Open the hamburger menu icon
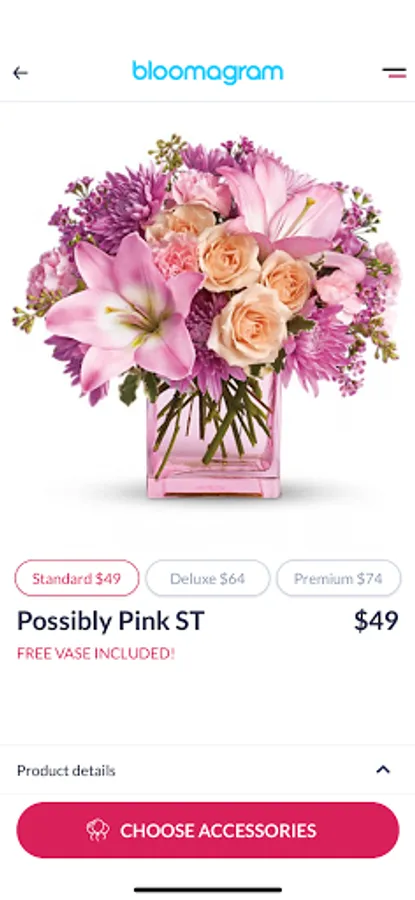 coord(394,73)
